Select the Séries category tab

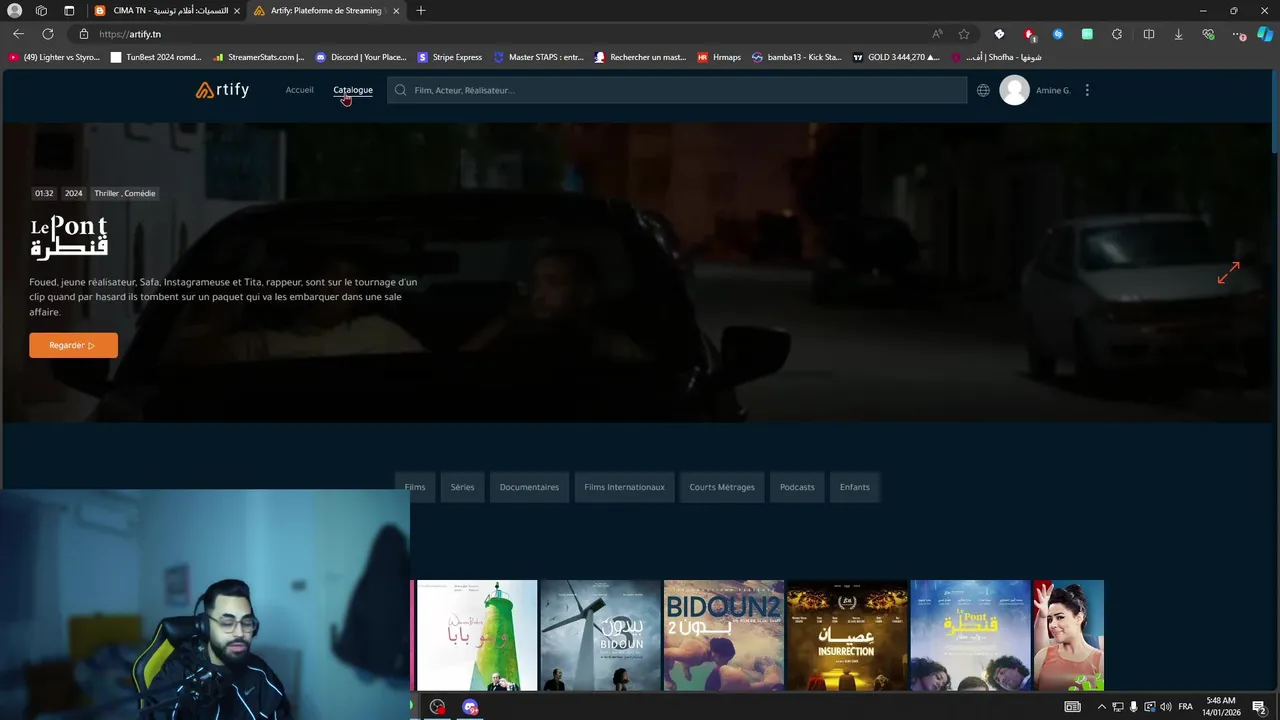462,487
